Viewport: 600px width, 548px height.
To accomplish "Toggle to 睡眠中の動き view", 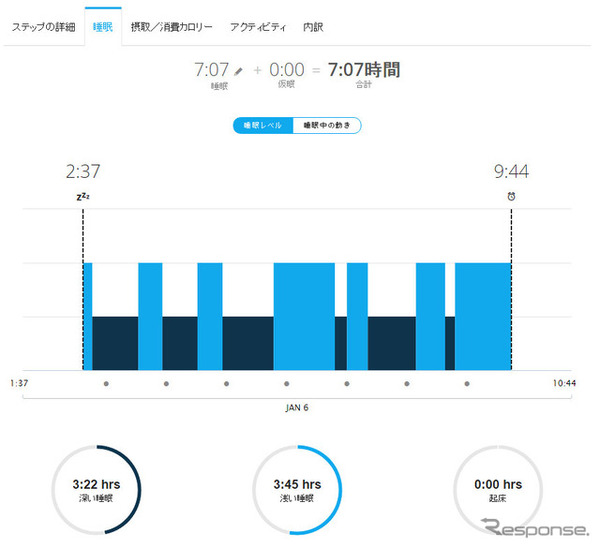I will (x=327, y=126).
